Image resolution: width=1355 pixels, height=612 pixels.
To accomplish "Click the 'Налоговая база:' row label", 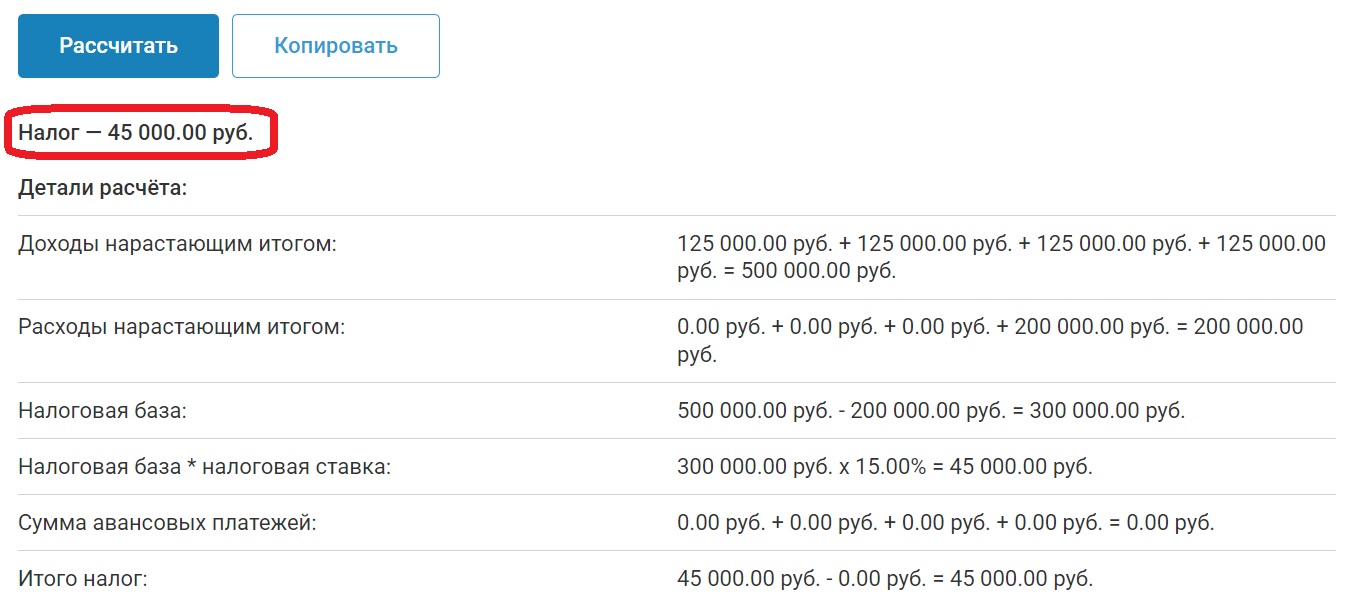I will 102,411.
